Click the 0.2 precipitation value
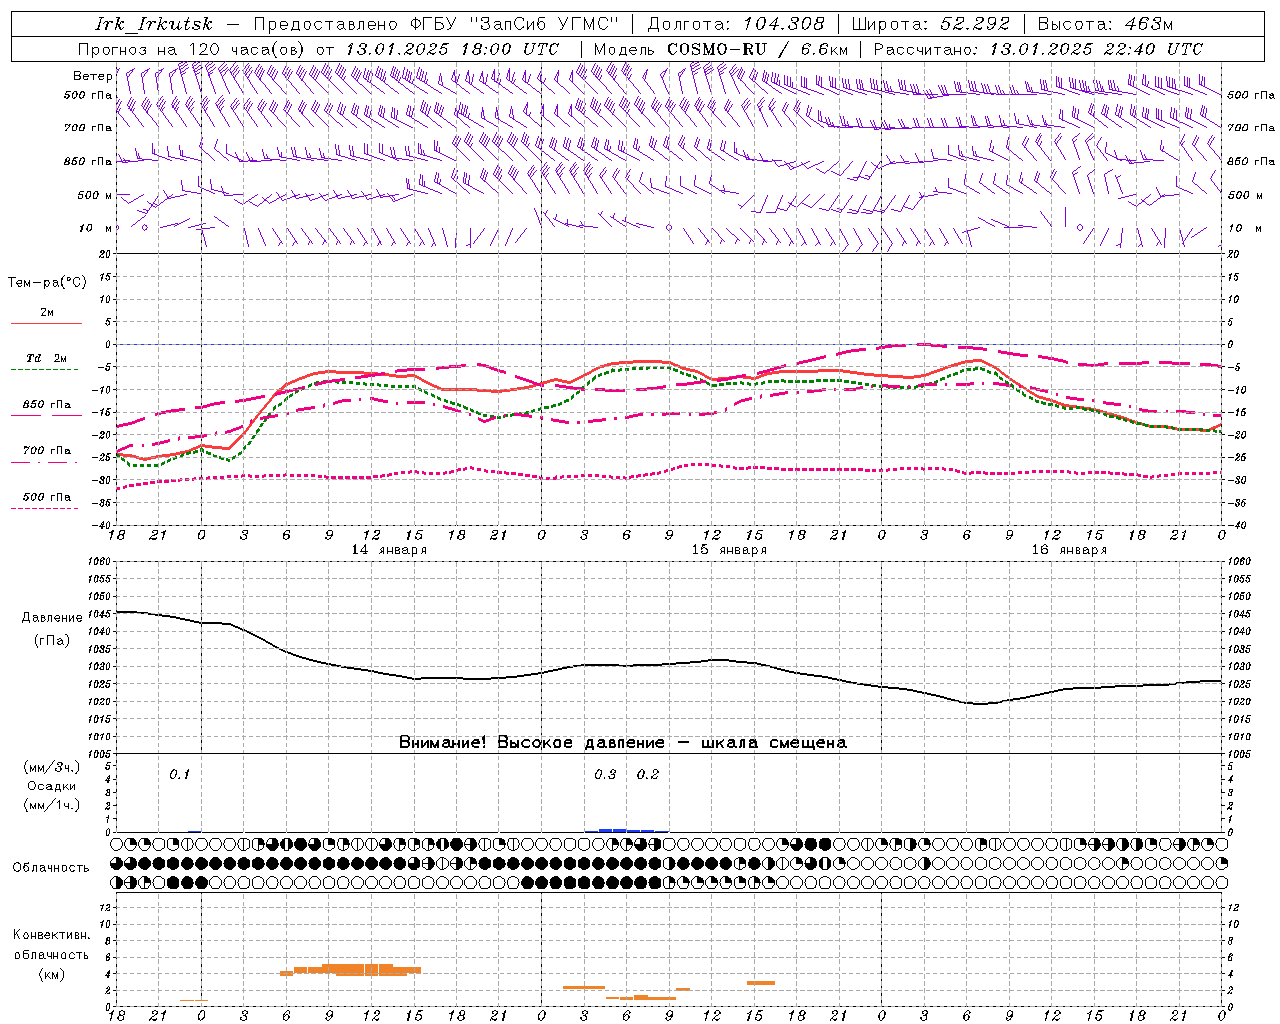Screen dimensions: 1280x1024 click(648, 774)
